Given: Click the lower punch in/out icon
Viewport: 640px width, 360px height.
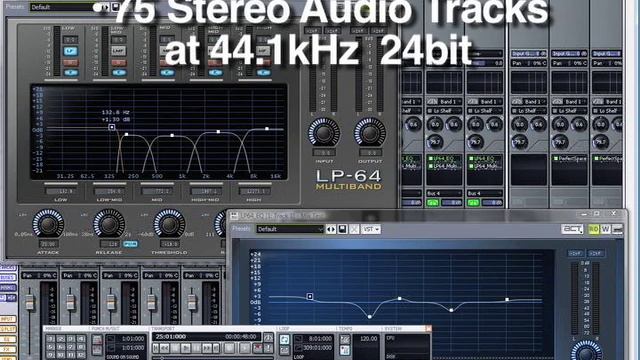Looking at the screenshot, I should 97,349.
